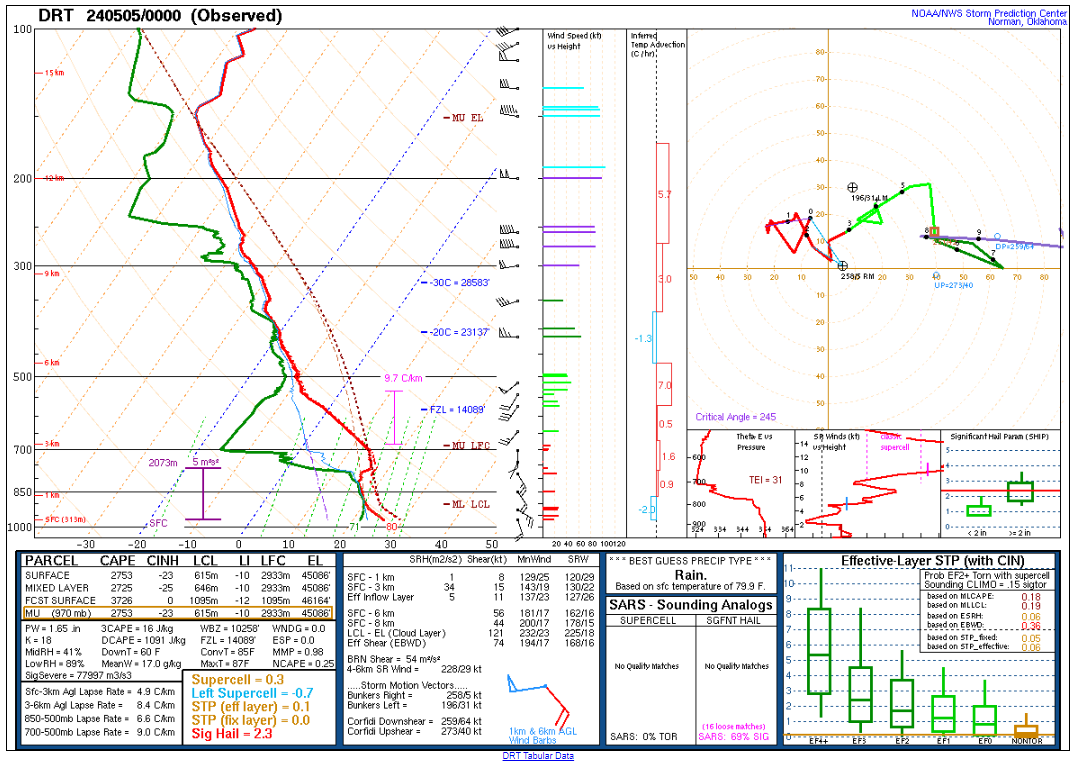Click the Bunkers Left crosshair marker on hodograph
The height and width of the screenshot is (761, 1075).
pos(852,187)
